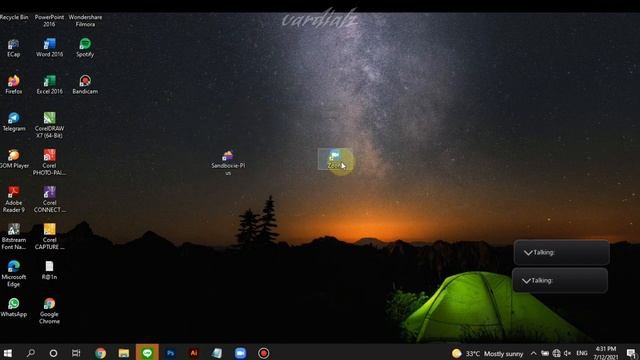Viewport: 640px width, 360px height.
Task: Open the Action Center notifications
Action: [x=631, y=353]
